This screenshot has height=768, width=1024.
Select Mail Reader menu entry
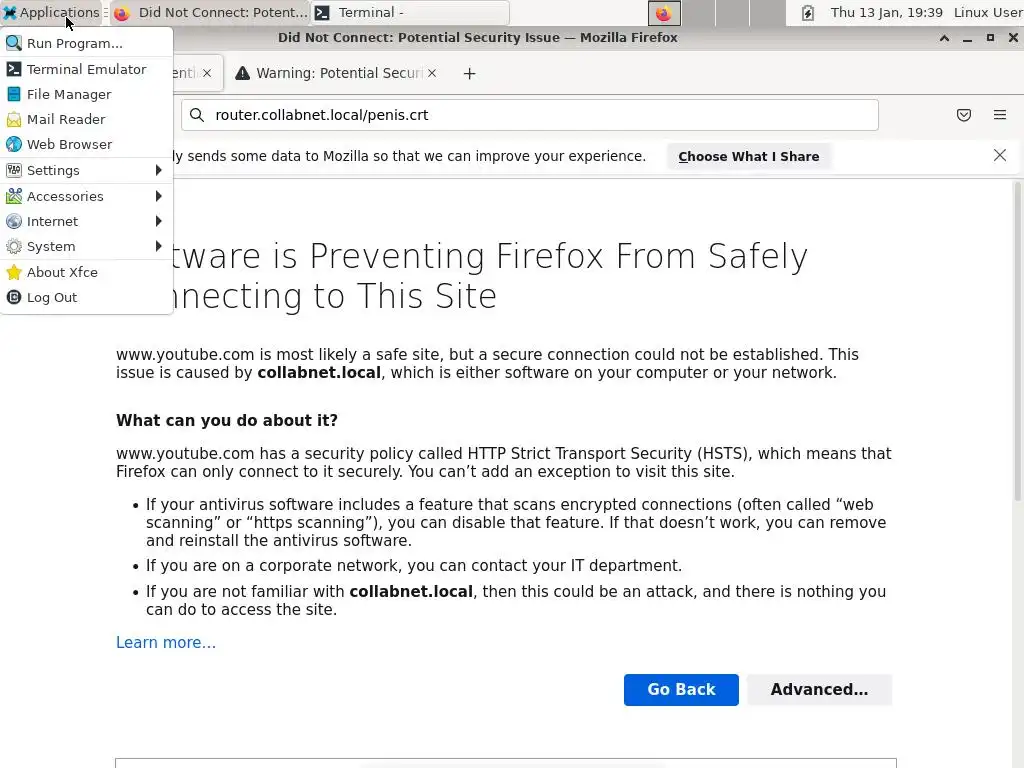click(x=65, y=119)
